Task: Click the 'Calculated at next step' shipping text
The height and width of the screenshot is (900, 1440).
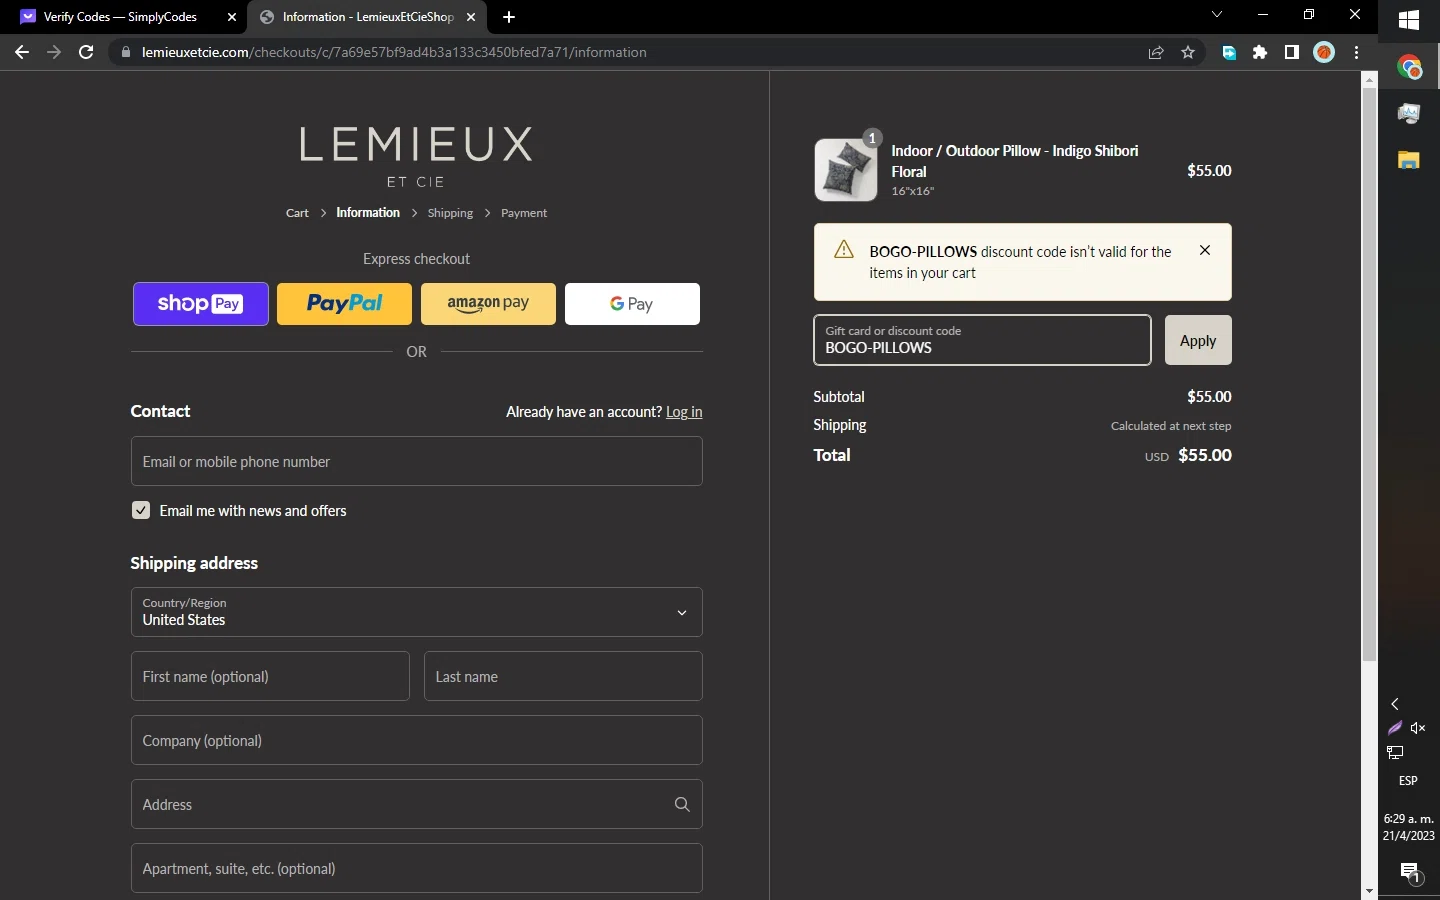Action: coord(1171,426)
